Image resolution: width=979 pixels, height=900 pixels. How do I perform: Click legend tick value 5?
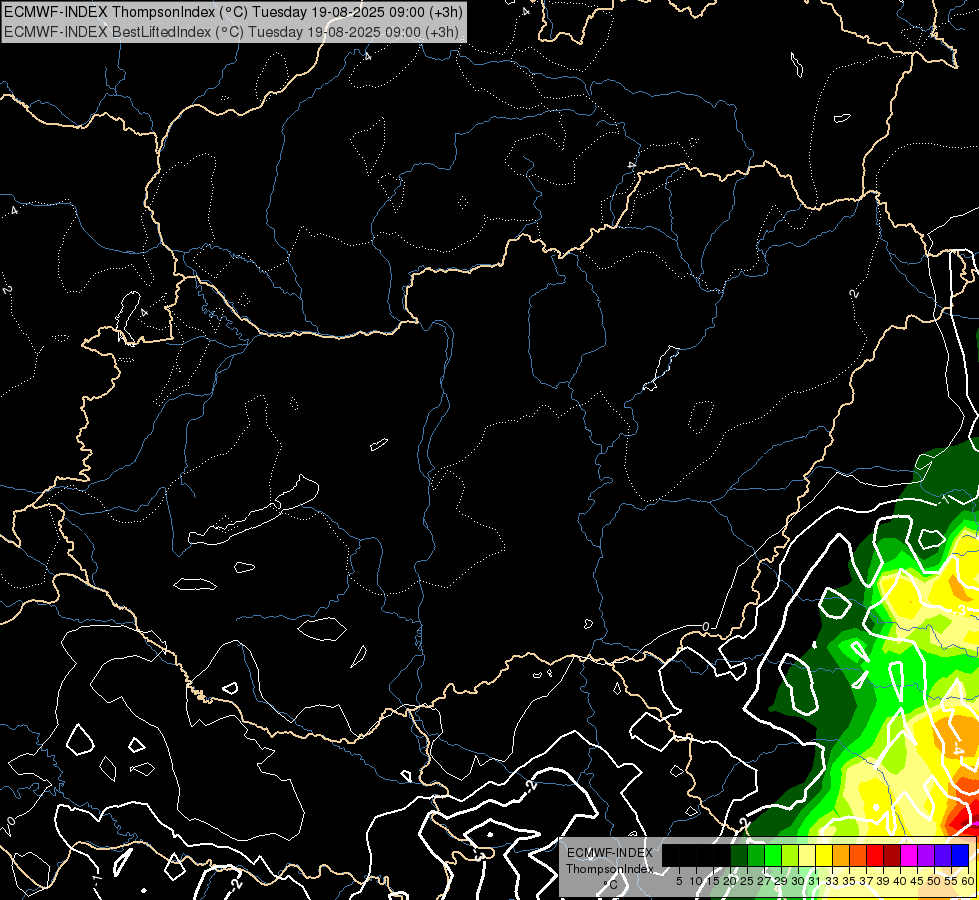679,881
